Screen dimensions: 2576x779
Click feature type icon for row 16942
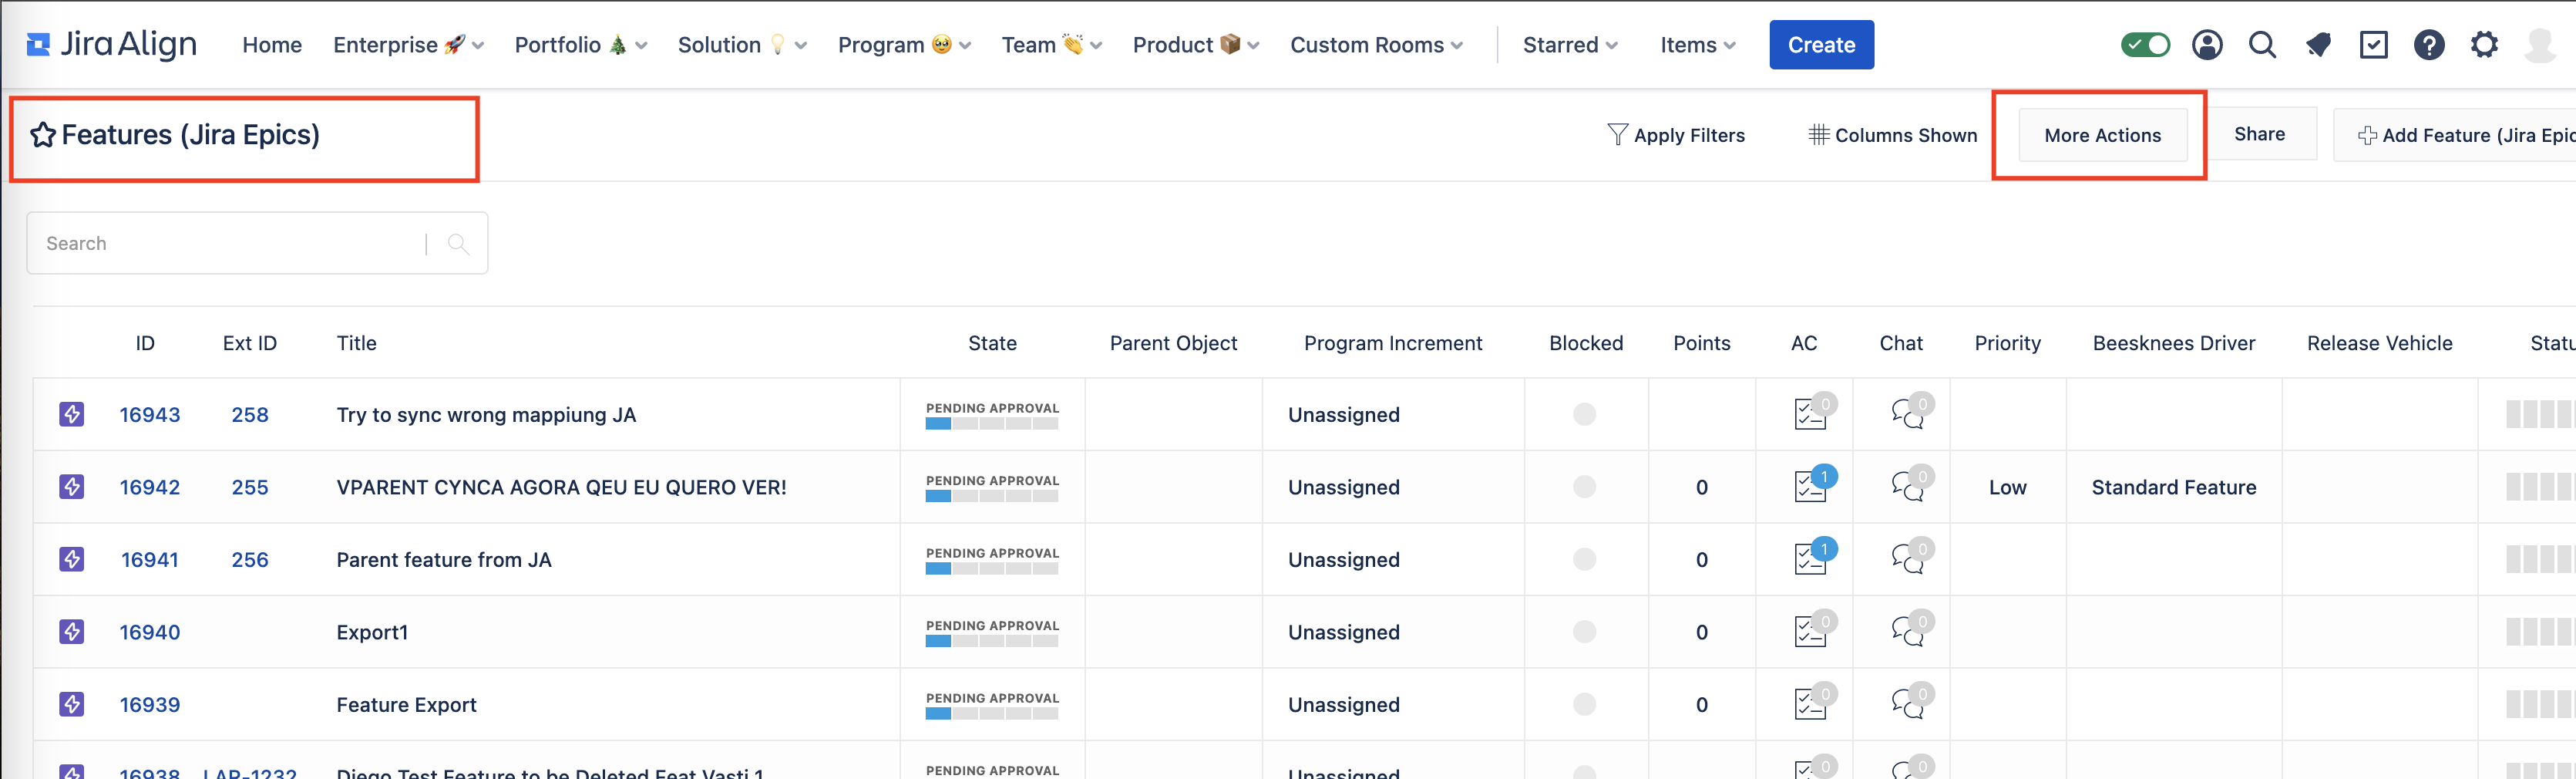(71, 487)
